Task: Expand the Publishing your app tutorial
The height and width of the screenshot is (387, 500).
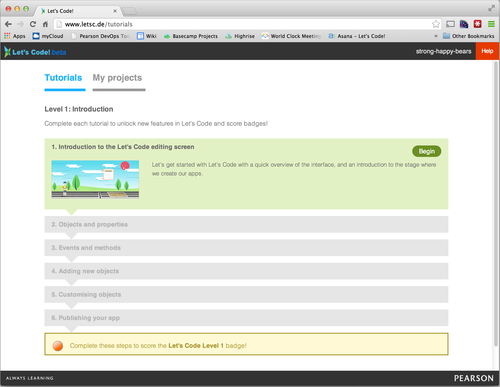Action: 246,318
